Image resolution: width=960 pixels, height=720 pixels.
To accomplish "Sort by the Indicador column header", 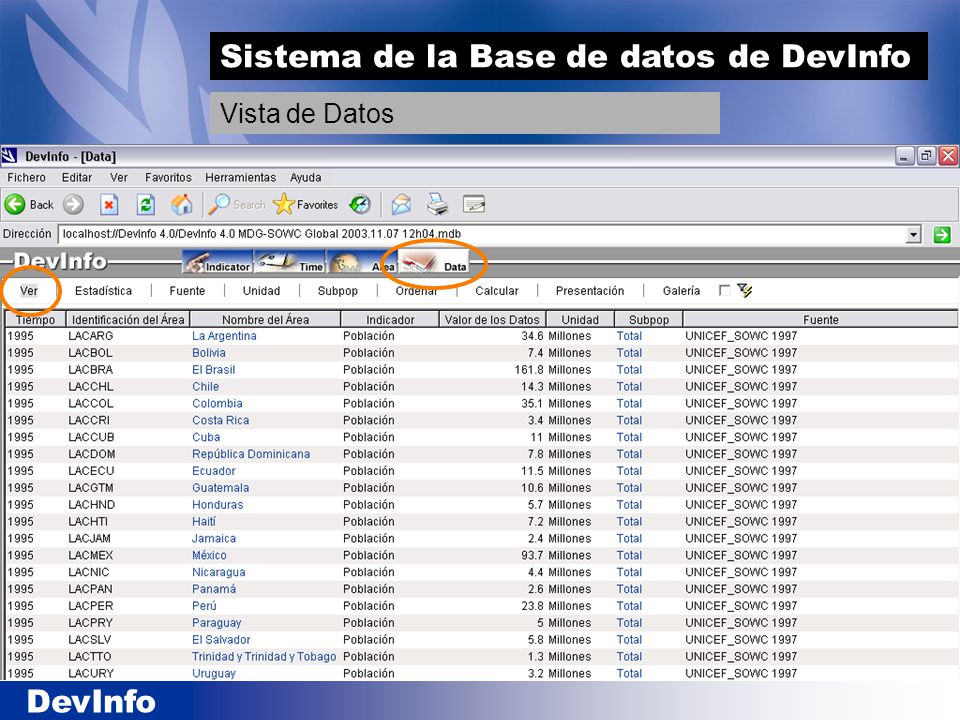I will (390, 320).
